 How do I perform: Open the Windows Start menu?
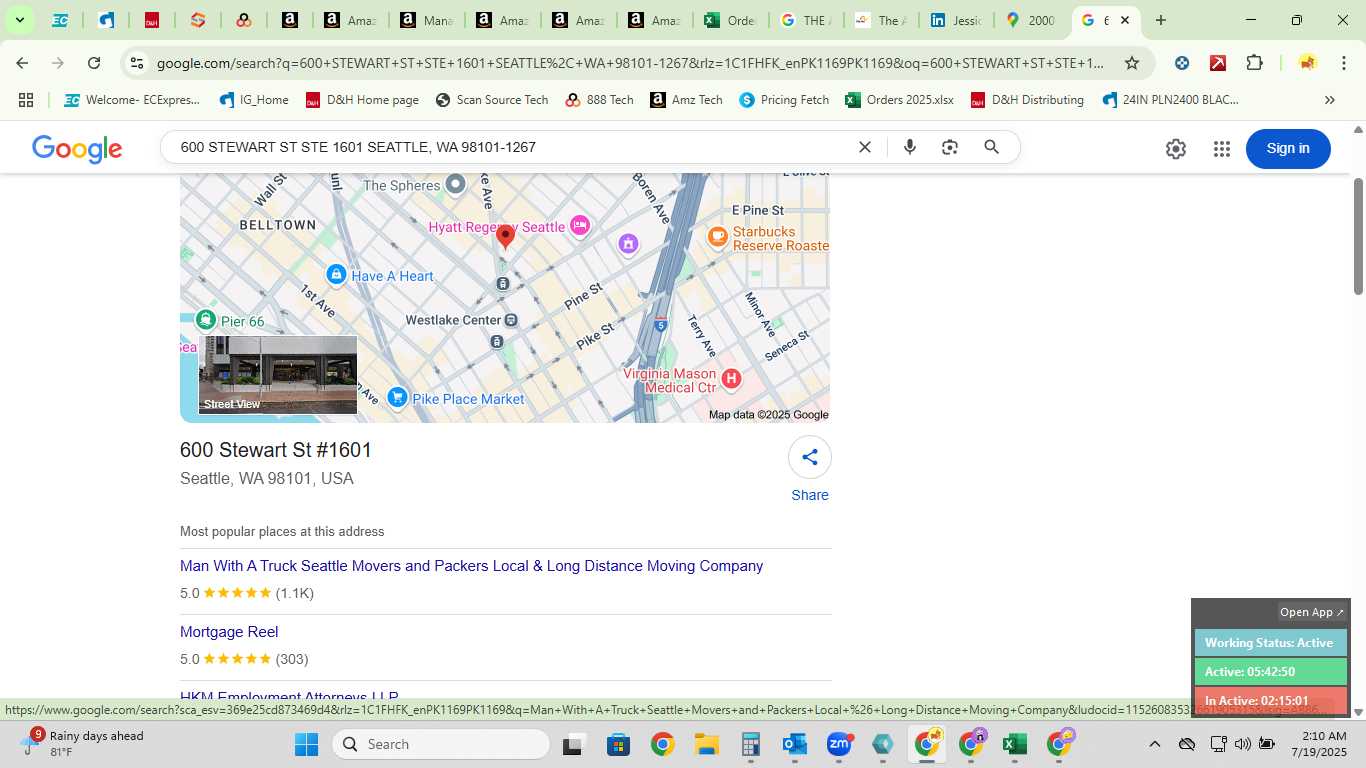306,744
